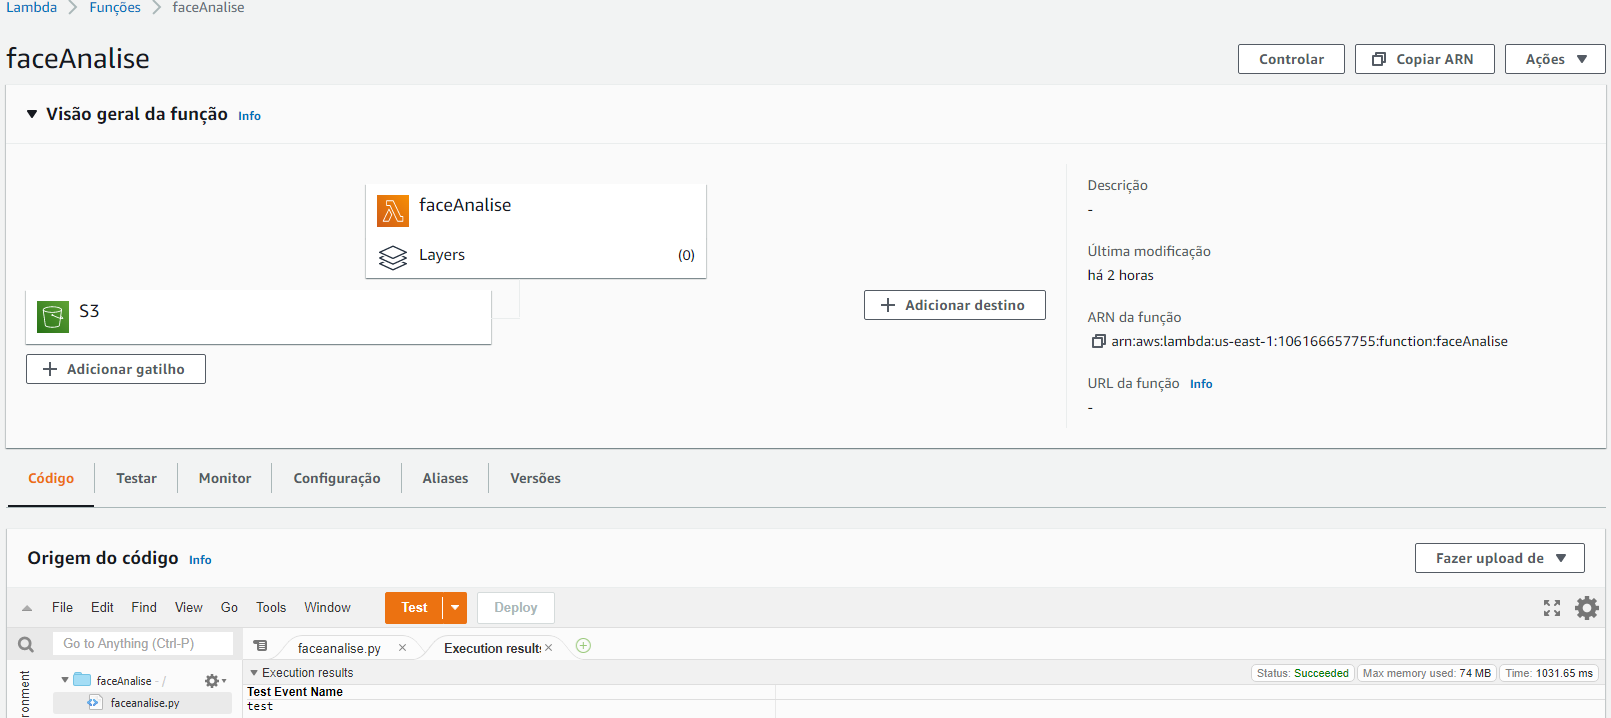Collapse the IDE menu bar arrow

click(27, 608)
